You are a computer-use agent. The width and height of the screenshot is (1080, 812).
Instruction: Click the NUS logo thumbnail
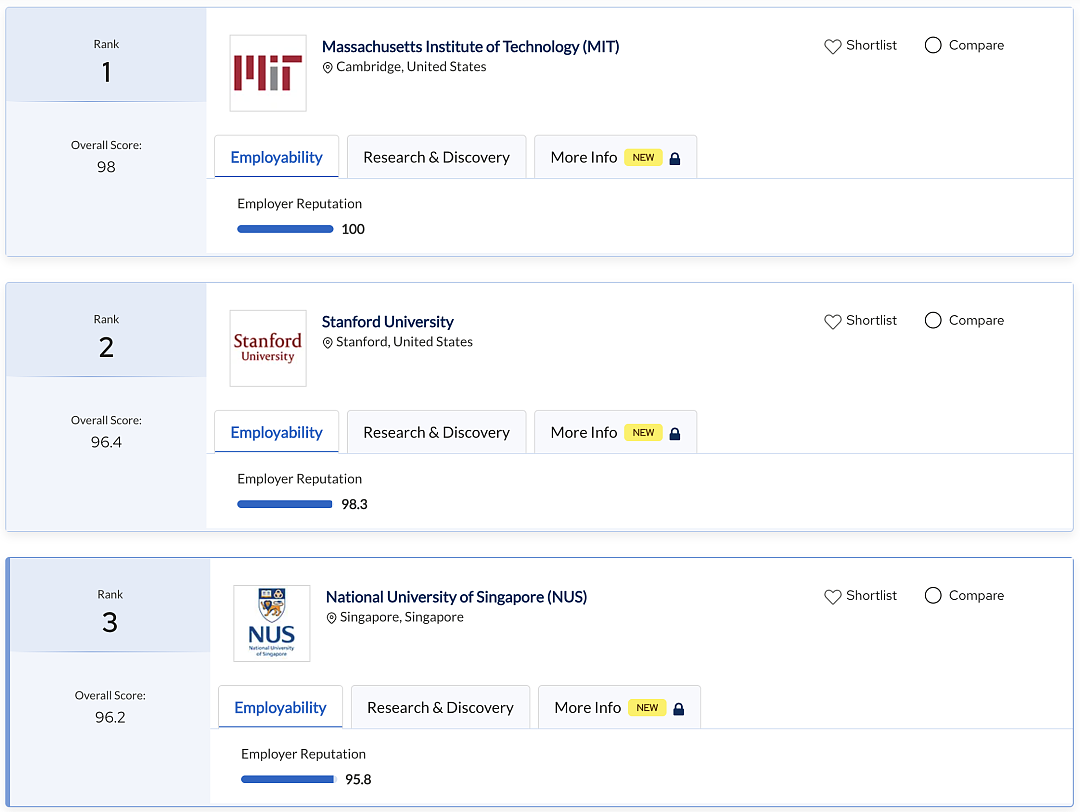click(x=271, y=623)
